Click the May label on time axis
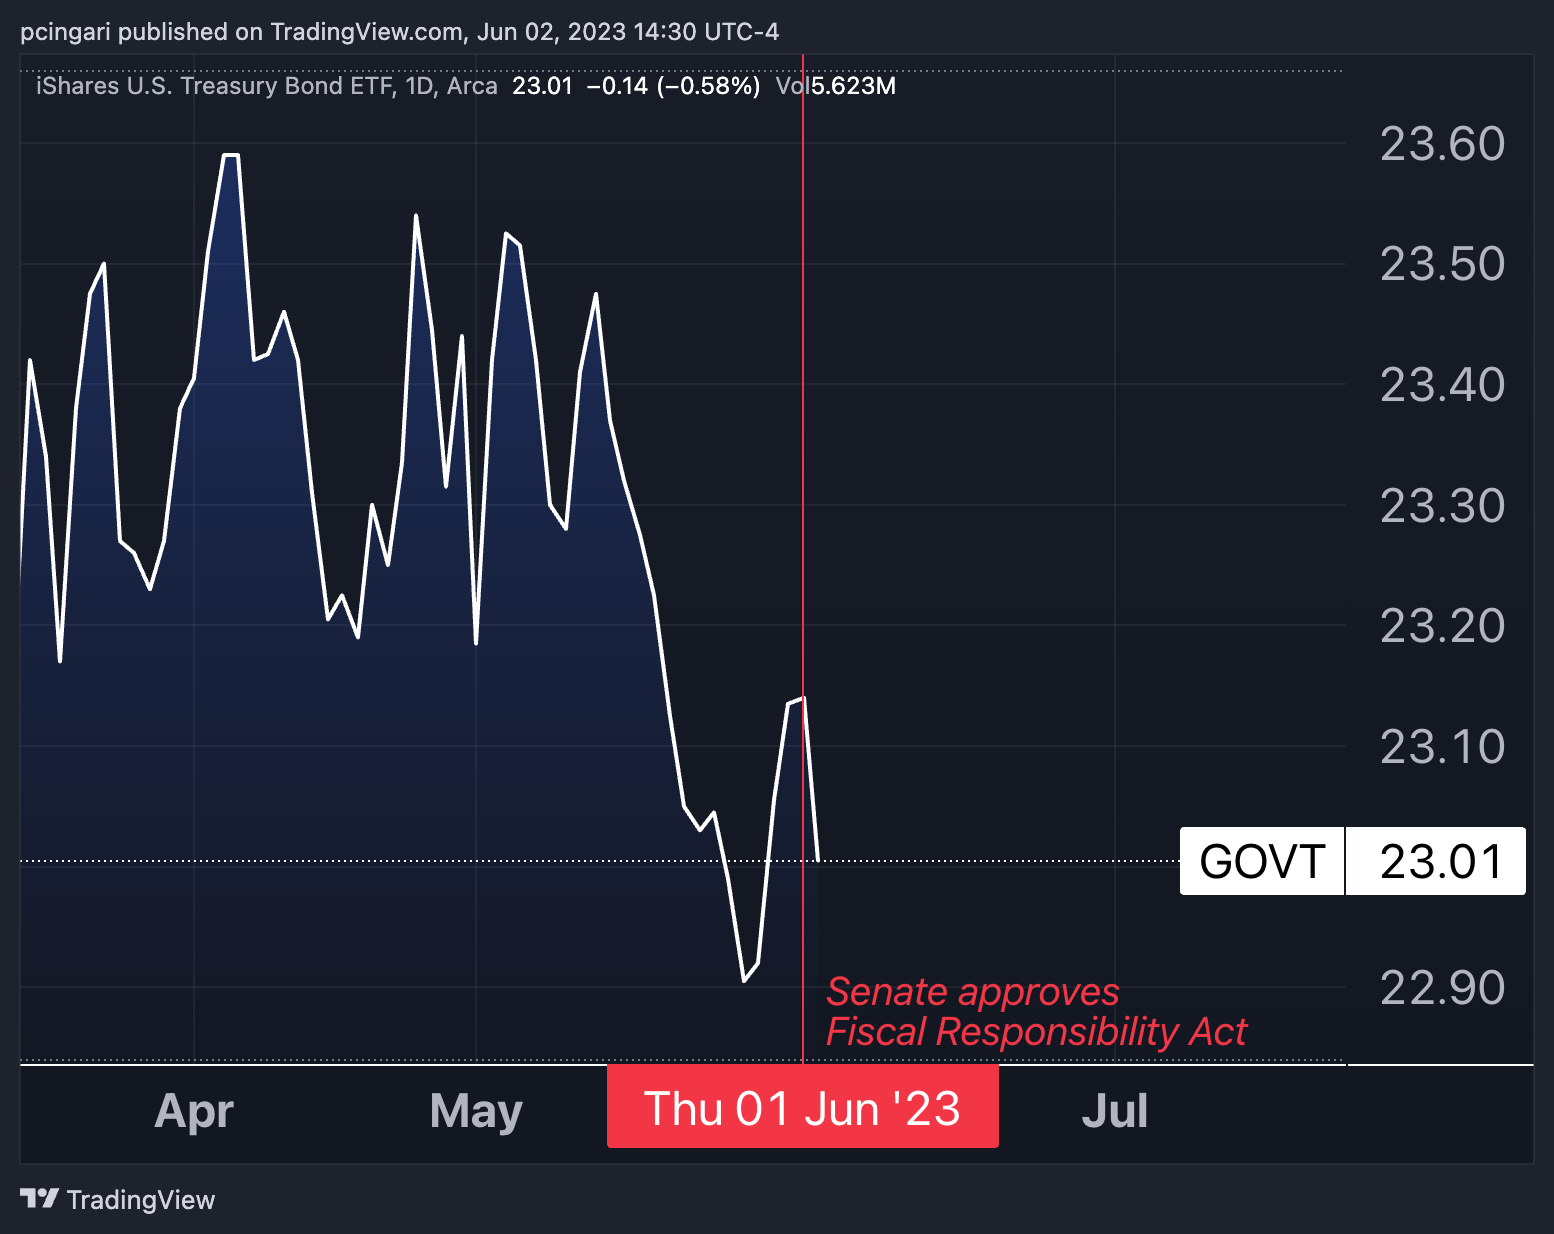The image size is (1554, 1234). 476,1111
